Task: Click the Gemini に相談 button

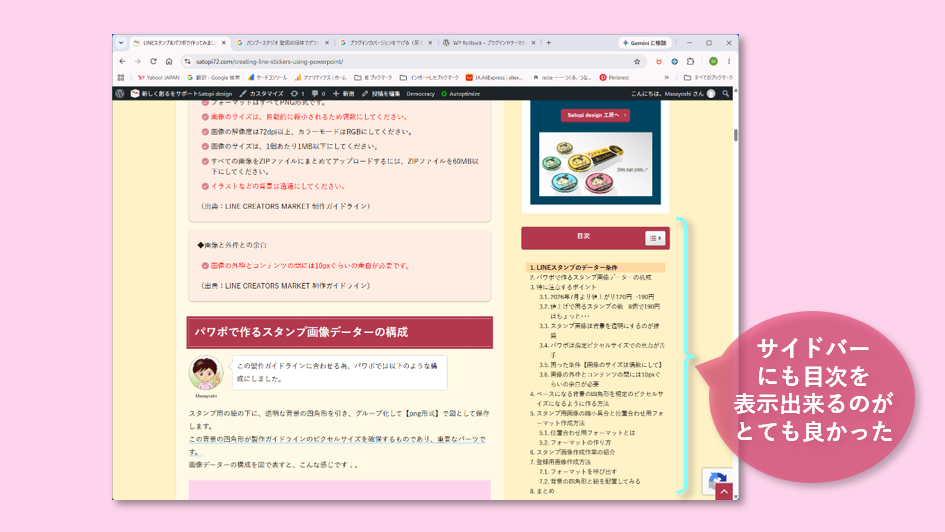Action: click(x=645, y=43)
